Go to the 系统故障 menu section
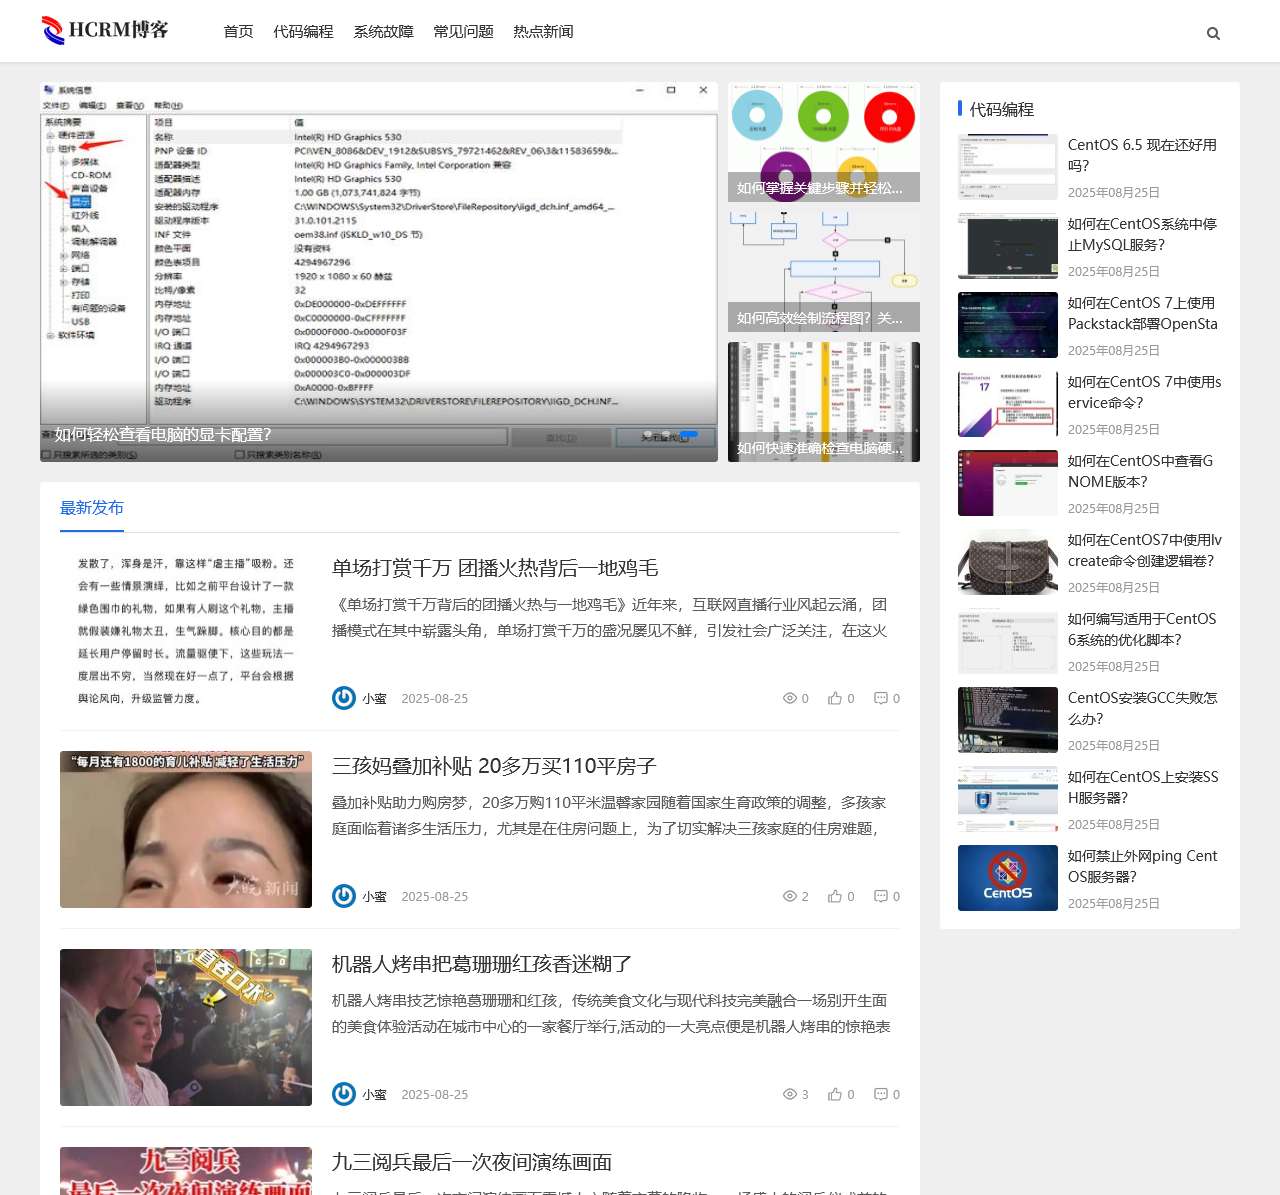Viewport: 1280px width, 1195px height. pyautogui.click(x=383, y=32)
